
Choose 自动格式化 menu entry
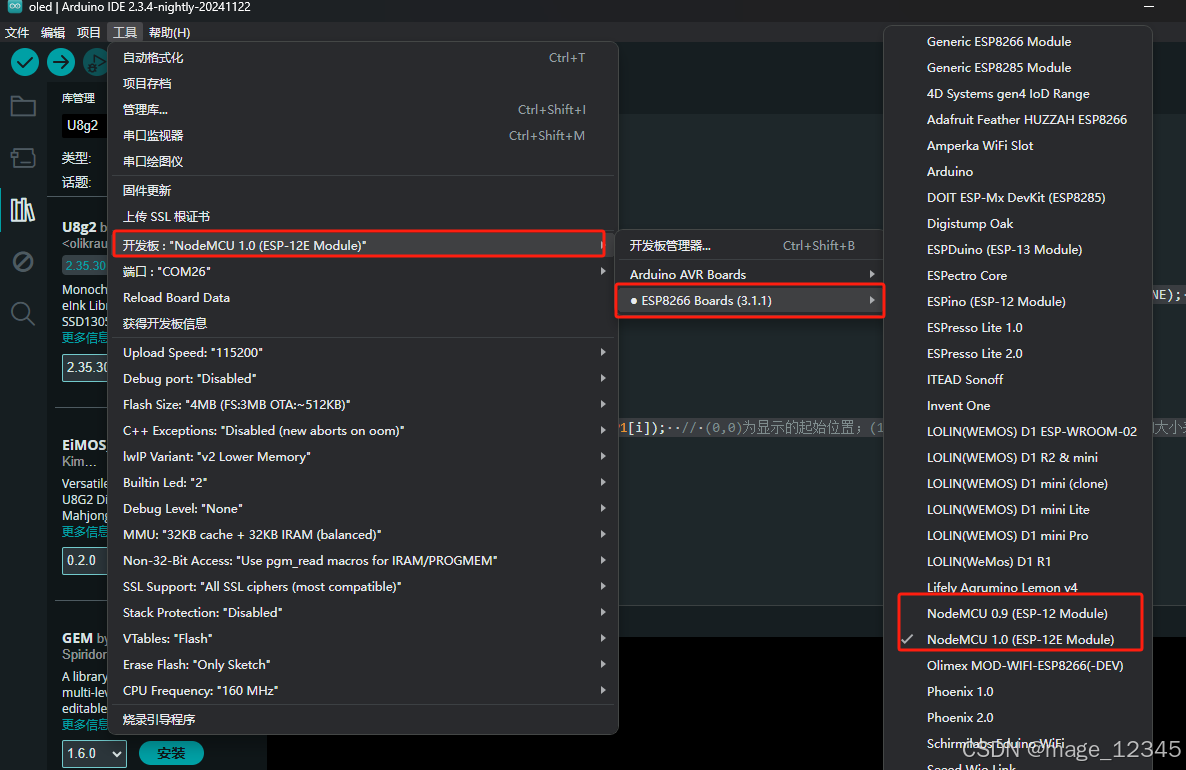(363, 57)
